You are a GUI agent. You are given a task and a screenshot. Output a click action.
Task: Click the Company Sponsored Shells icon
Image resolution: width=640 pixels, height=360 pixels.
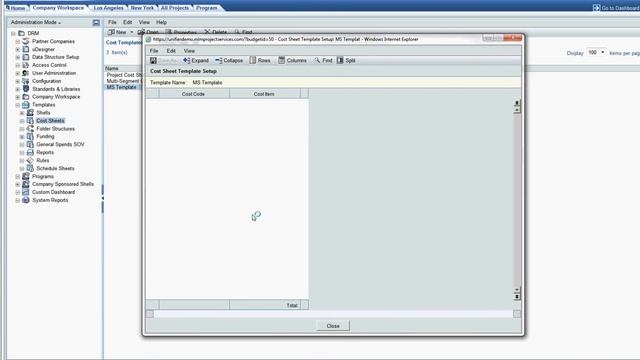tap(26, 184)
